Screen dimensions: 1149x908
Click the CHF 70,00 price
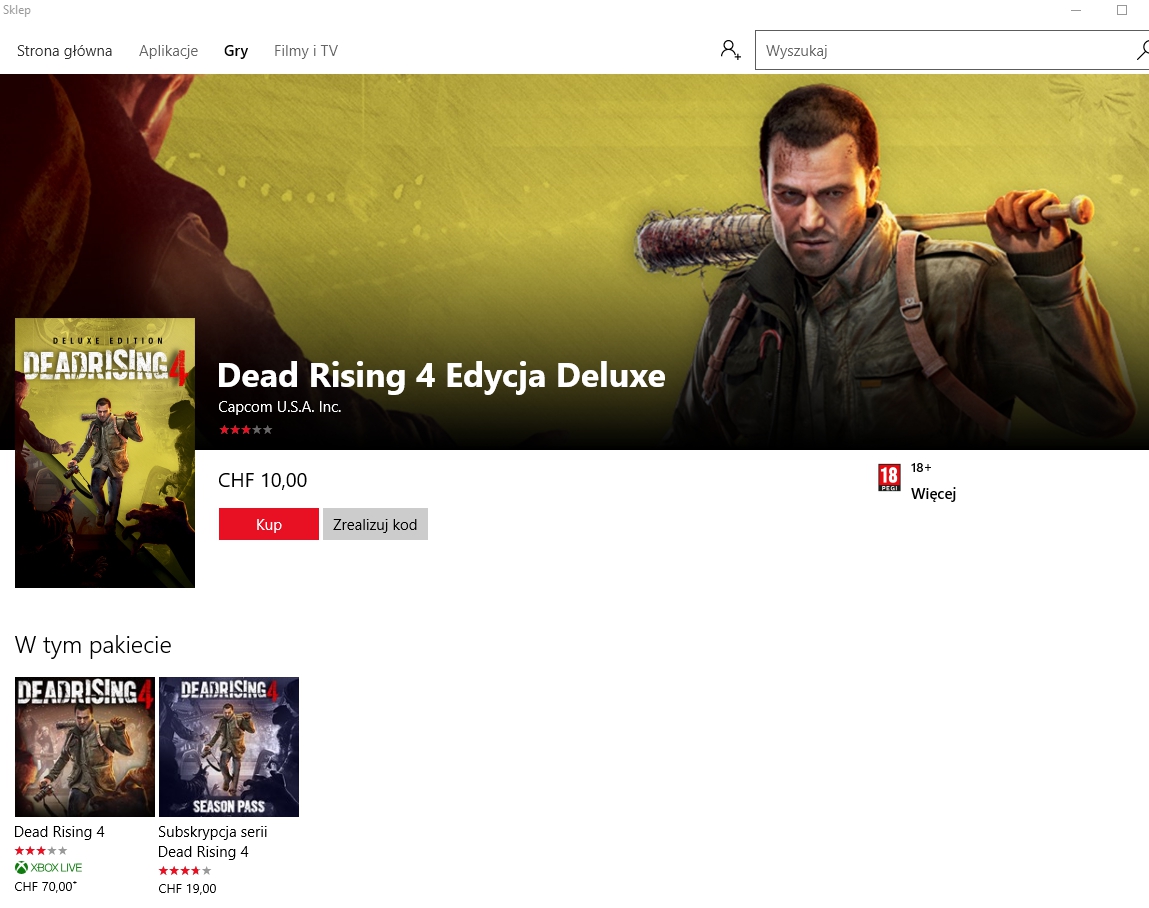(45, 887)
